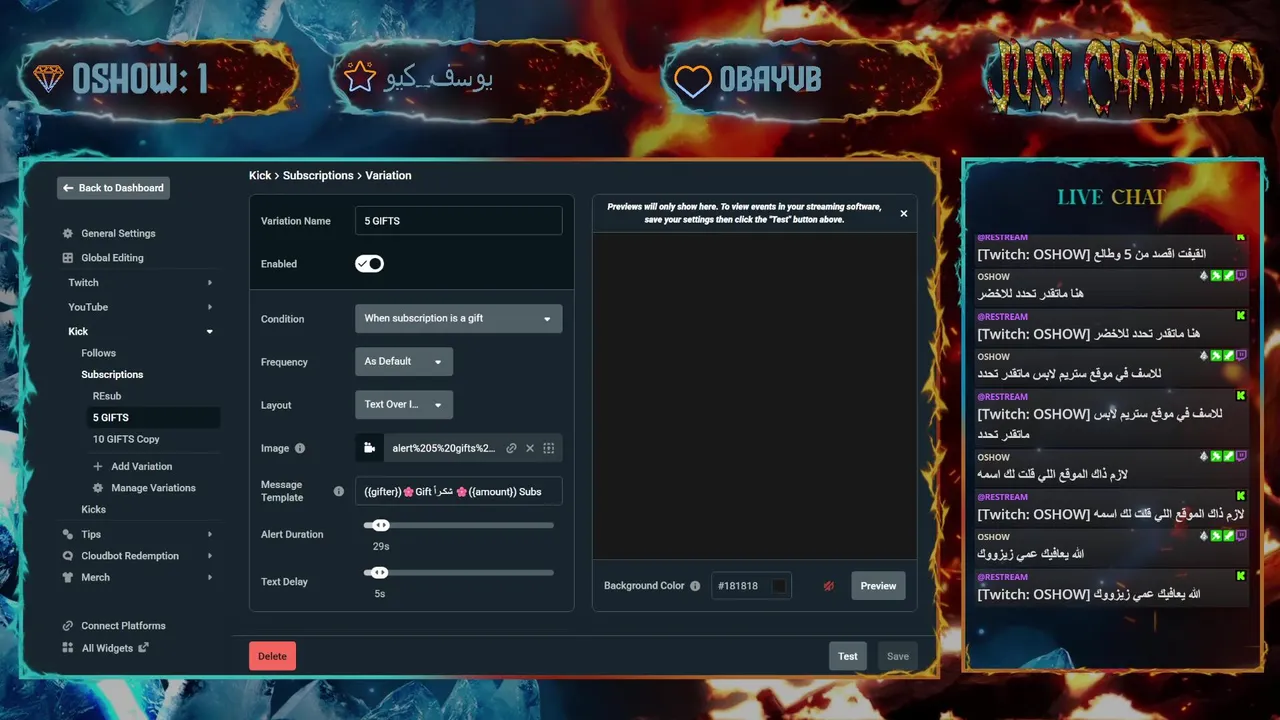Screen dimensions: 1280x720
Task: Click the Test button
Action: click(848, 656)
